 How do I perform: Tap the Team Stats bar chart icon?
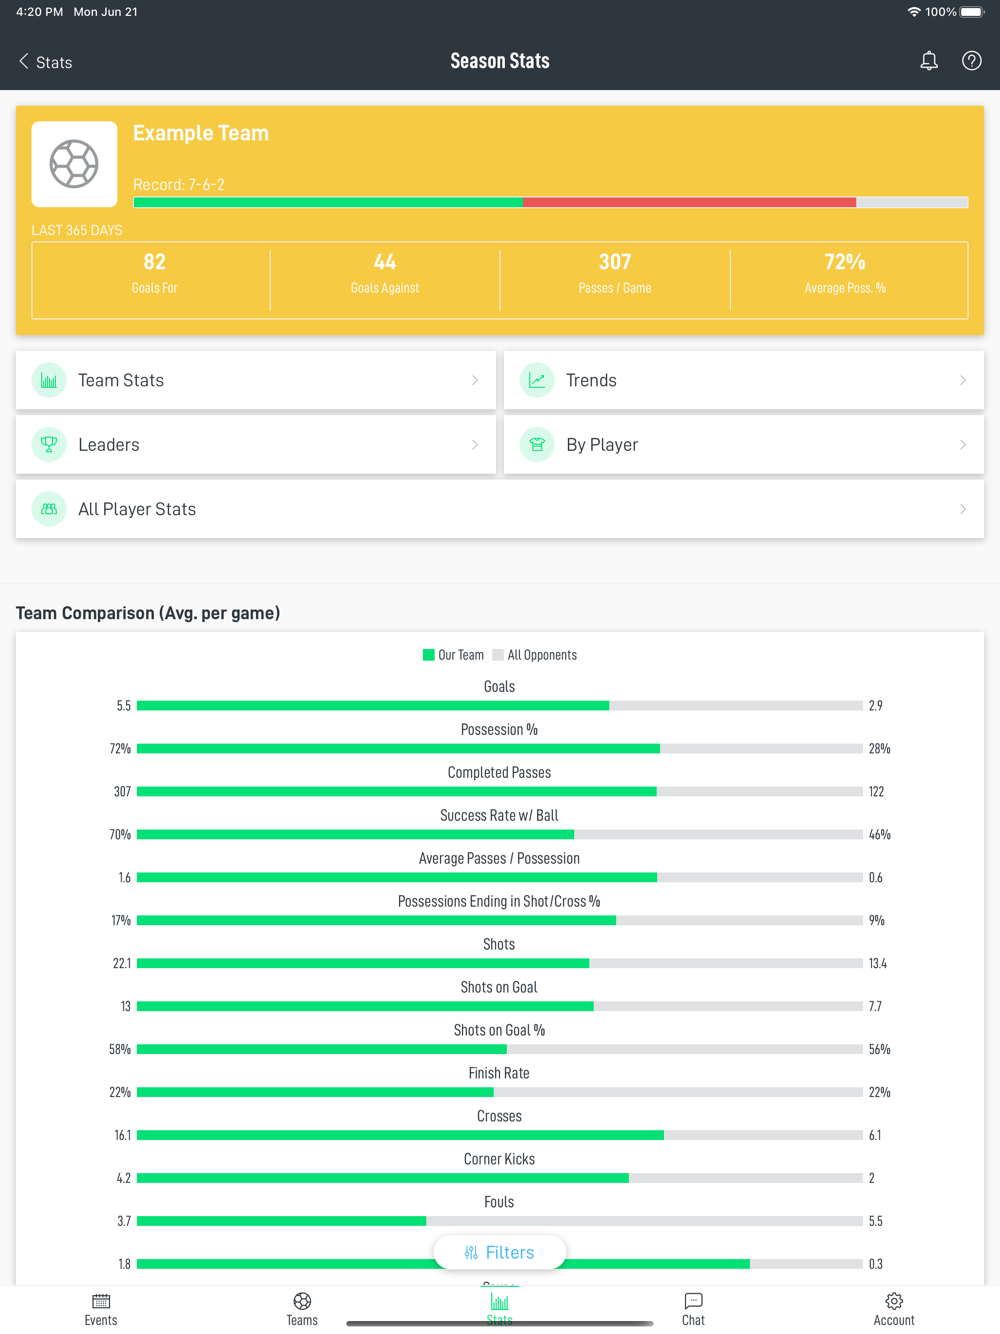pyautogui.click(x=49, y=380)
